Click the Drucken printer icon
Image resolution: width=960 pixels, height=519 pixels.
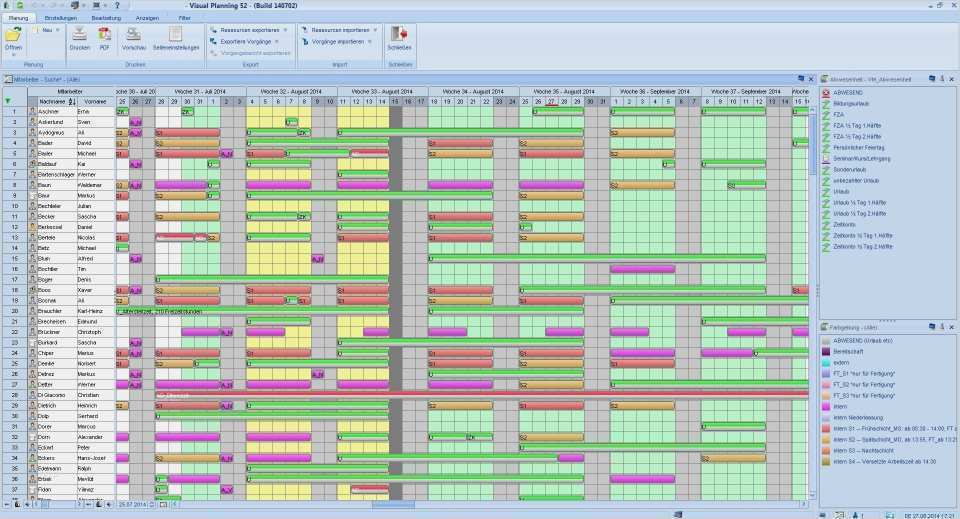click(79, 34)
